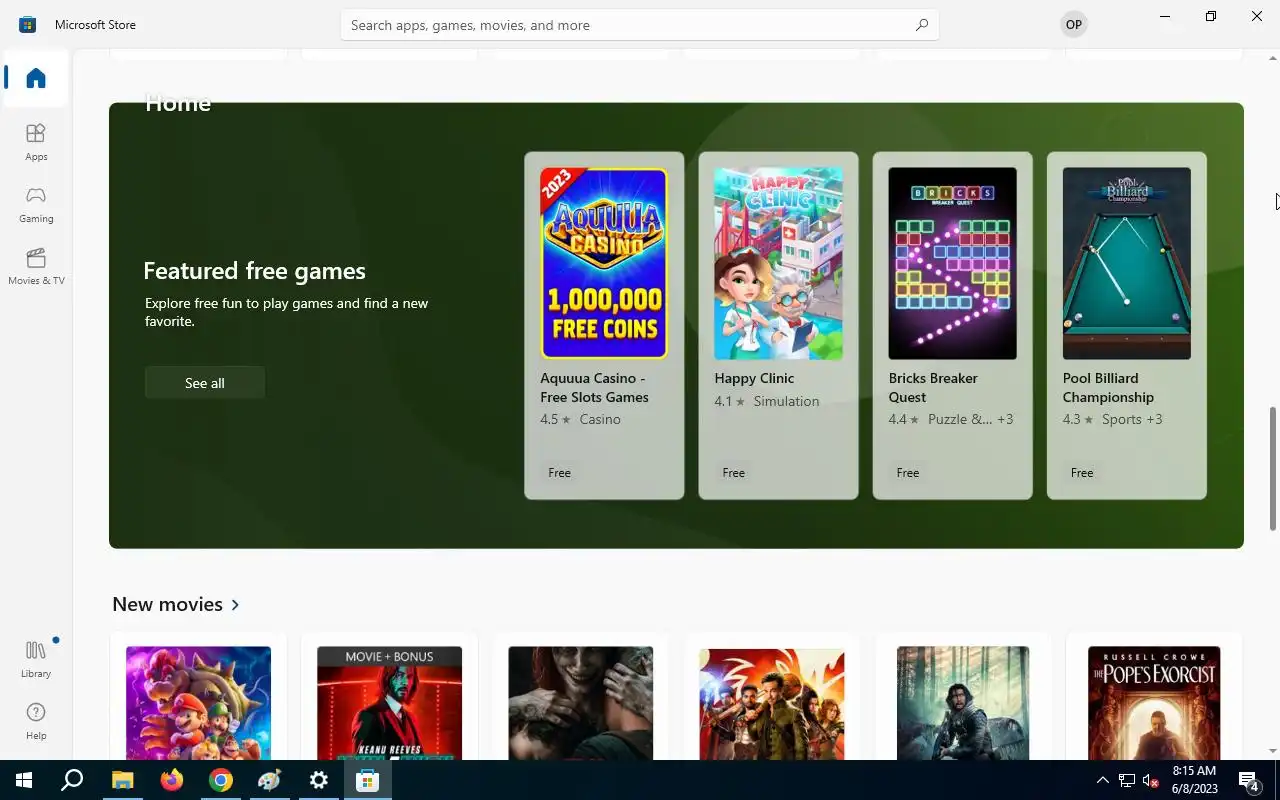1280x800 pixels.
Task: Go to the Gaming section
Action: click(36, 204)
